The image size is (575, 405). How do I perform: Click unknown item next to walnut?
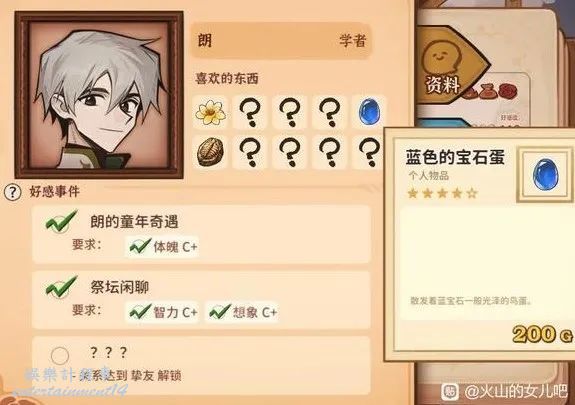[250, 152]
